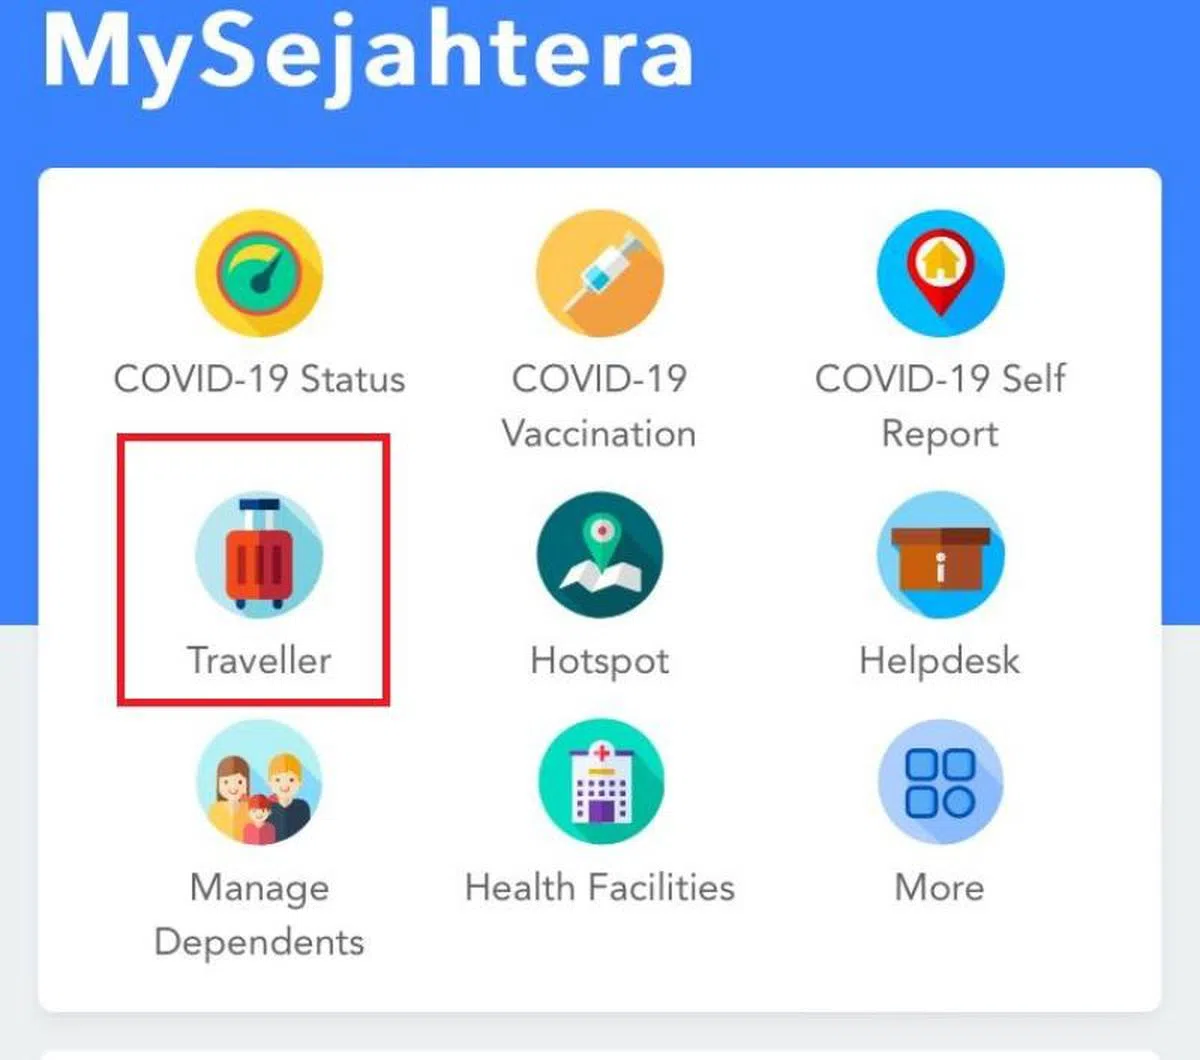Click the "COVID-19 Vaccination" text label
The height and width of the screenshot is (1060, 1200).
tap(599, 406)
